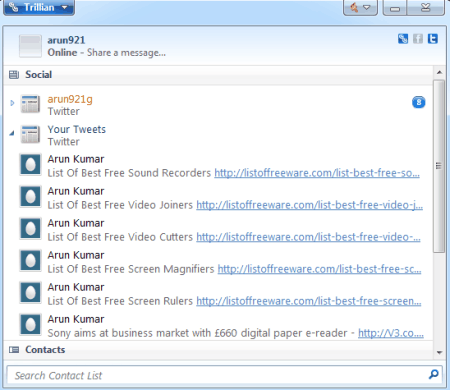Click the unread count badge showing 8
The image size is (450, 390).
(419, 102)
